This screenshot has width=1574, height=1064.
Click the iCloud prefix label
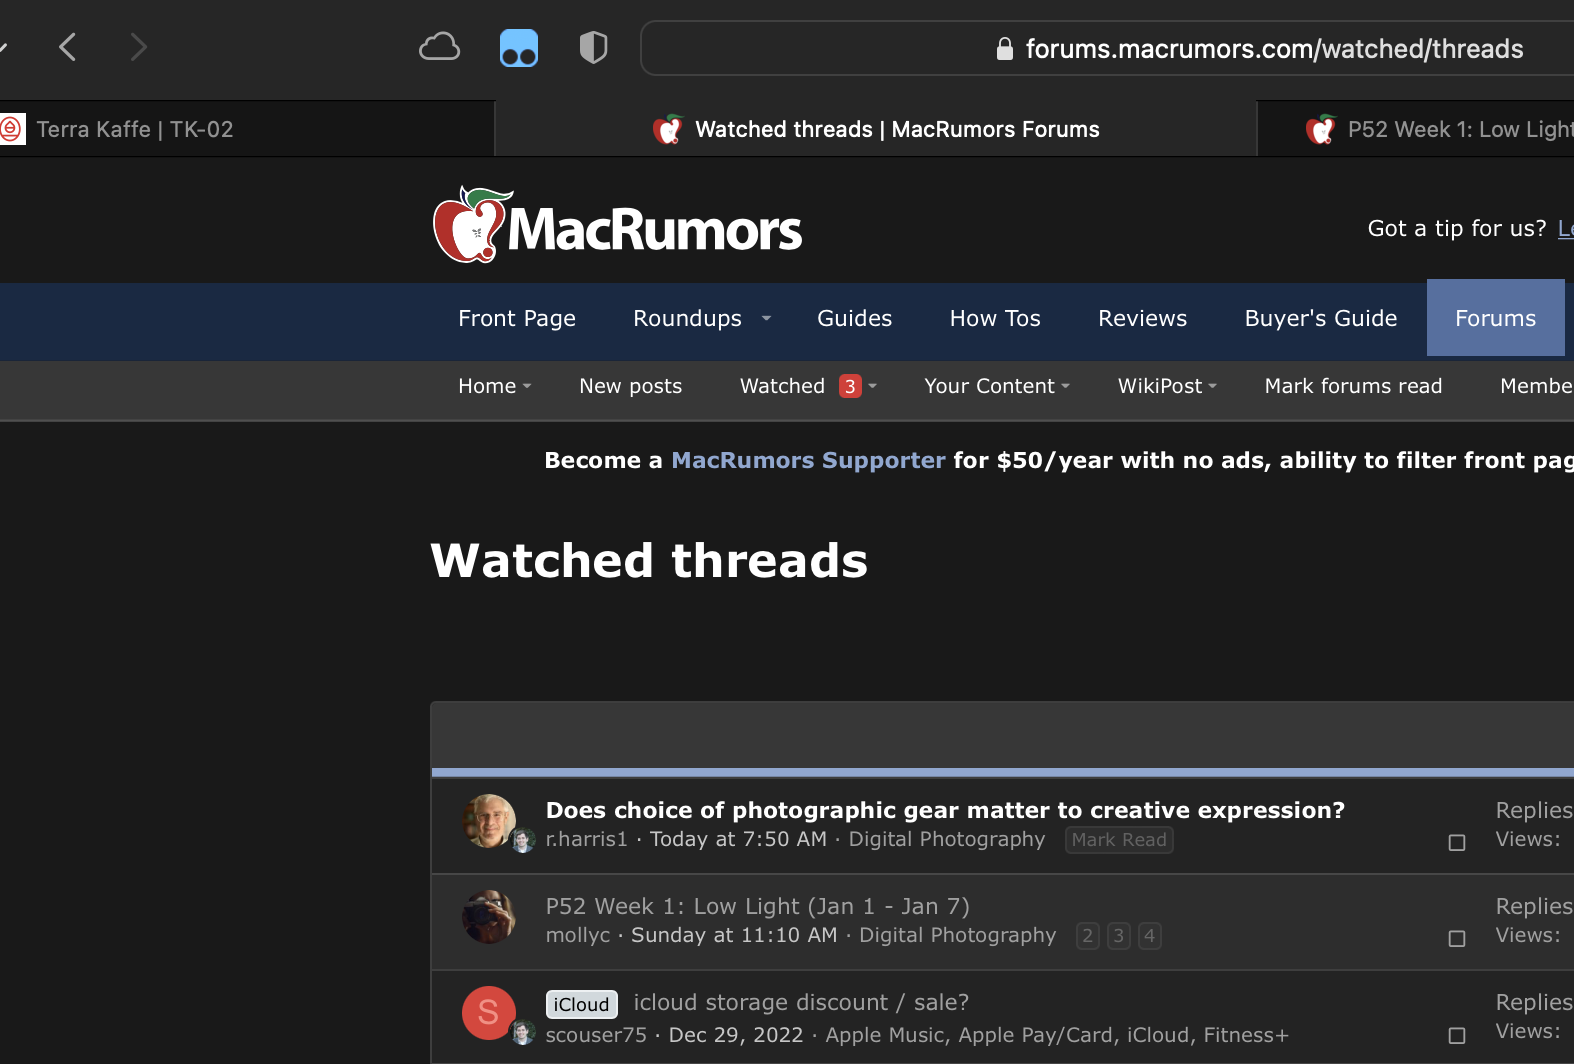(x=582, y=1004)
